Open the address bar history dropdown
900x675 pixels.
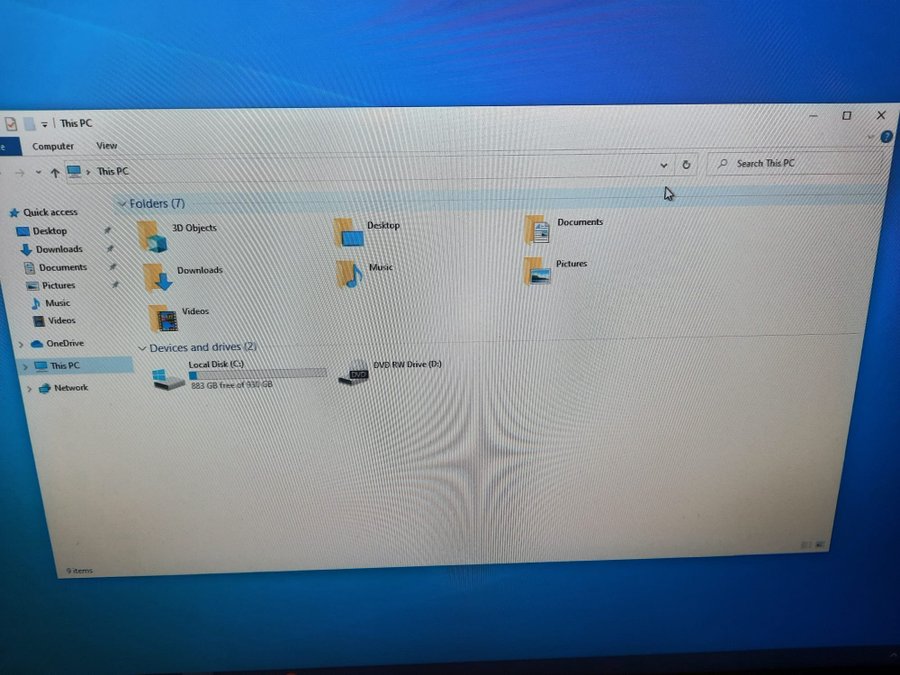coord(665,164)
